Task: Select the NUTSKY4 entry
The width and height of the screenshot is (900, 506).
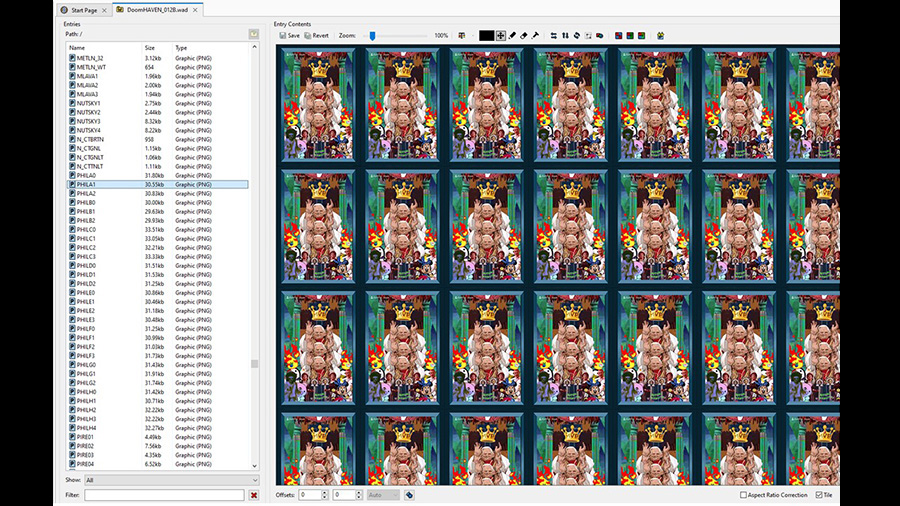Action: click(x=158, y=130)
